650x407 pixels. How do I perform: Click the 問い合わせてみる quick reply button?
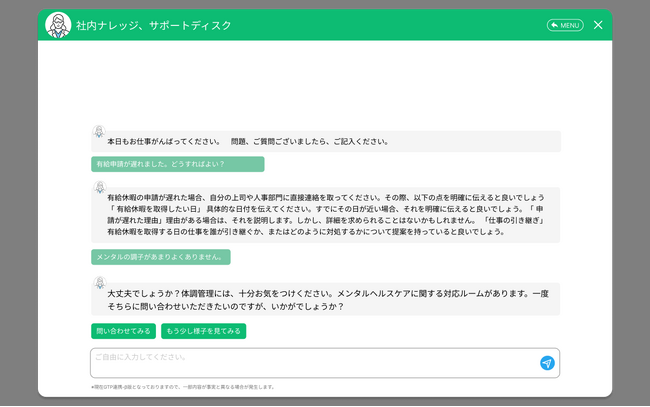(123, 331)
